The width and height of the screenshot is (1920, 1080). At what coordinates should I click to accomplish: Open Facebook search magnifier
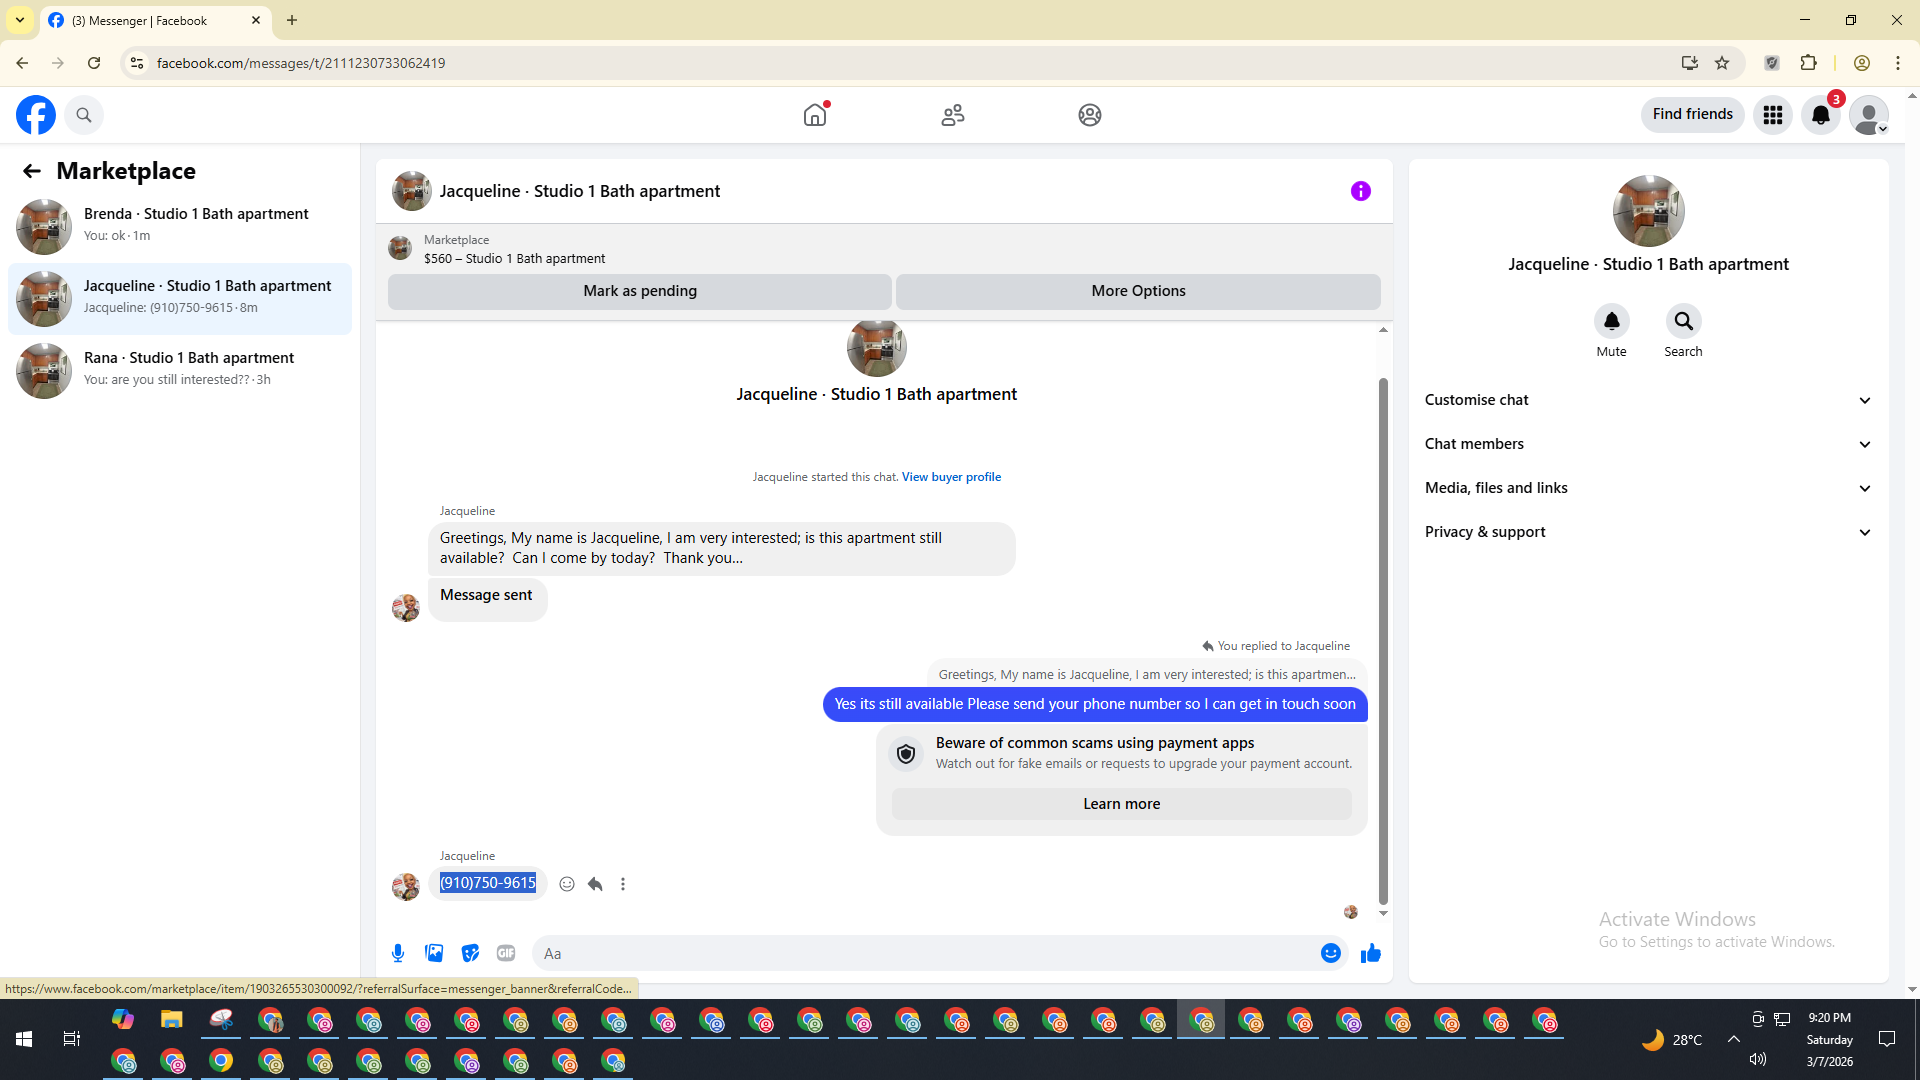coord(84,115)
